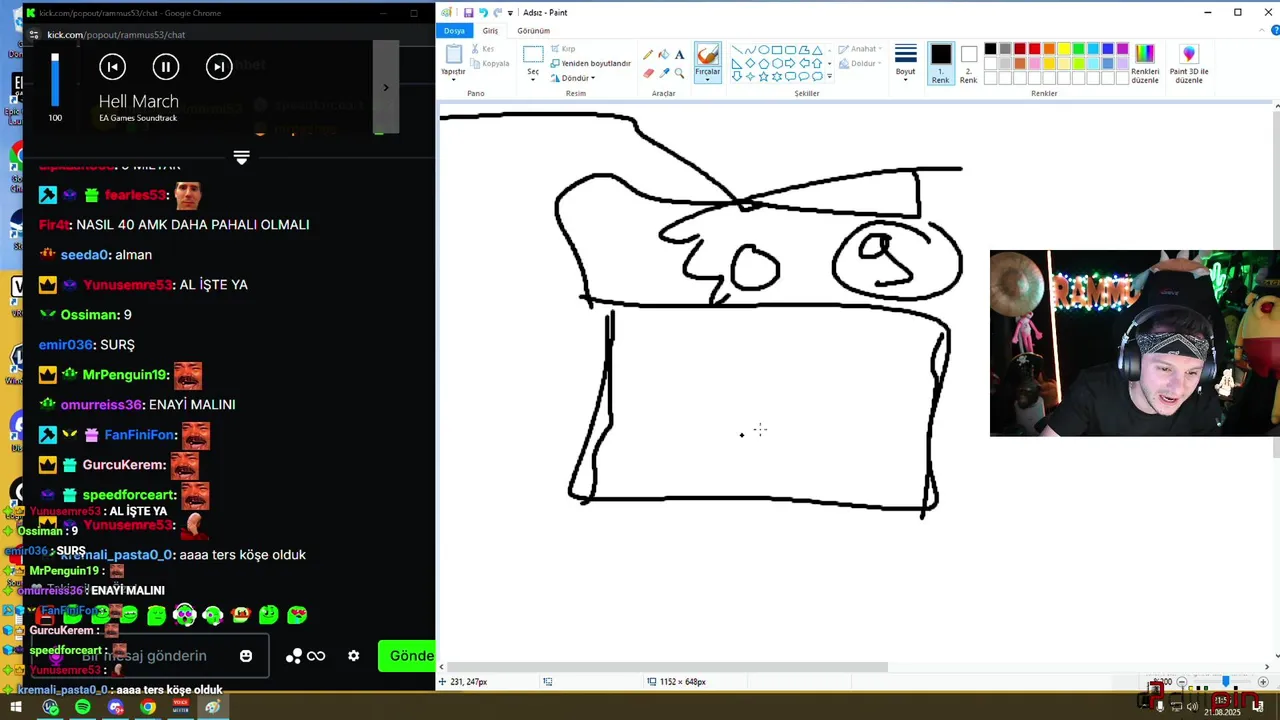Open the Boyut size dropdown
This screenshot has width=1280, height=720.
905,62
